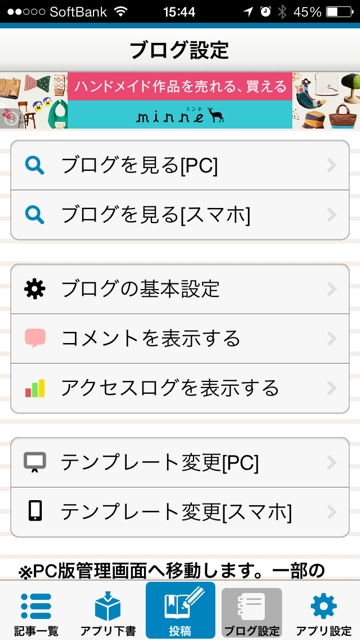
Task: Tap the magnifier icon beside ブログを見る[スマホ]
Action: click(x=34, y=215)
